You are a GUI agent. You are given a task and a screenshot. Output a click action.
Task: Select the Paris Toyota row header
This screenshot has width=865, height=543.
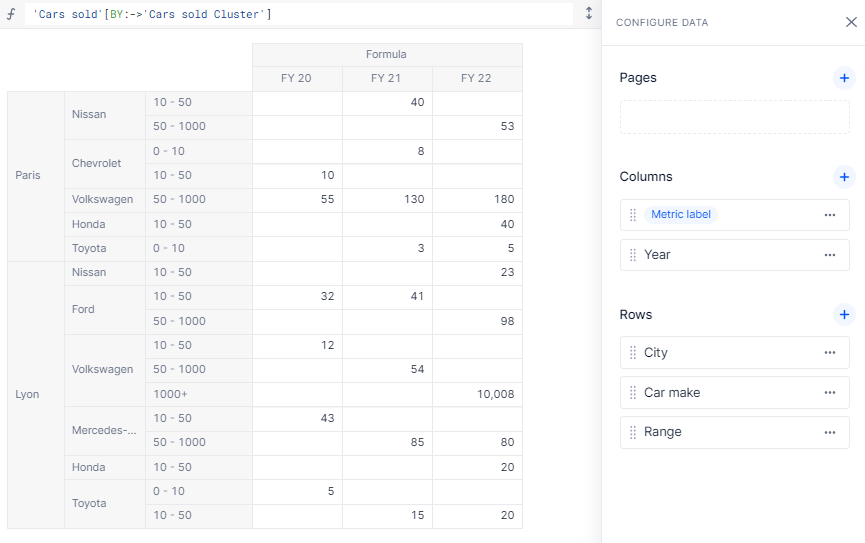coord(105,248)
